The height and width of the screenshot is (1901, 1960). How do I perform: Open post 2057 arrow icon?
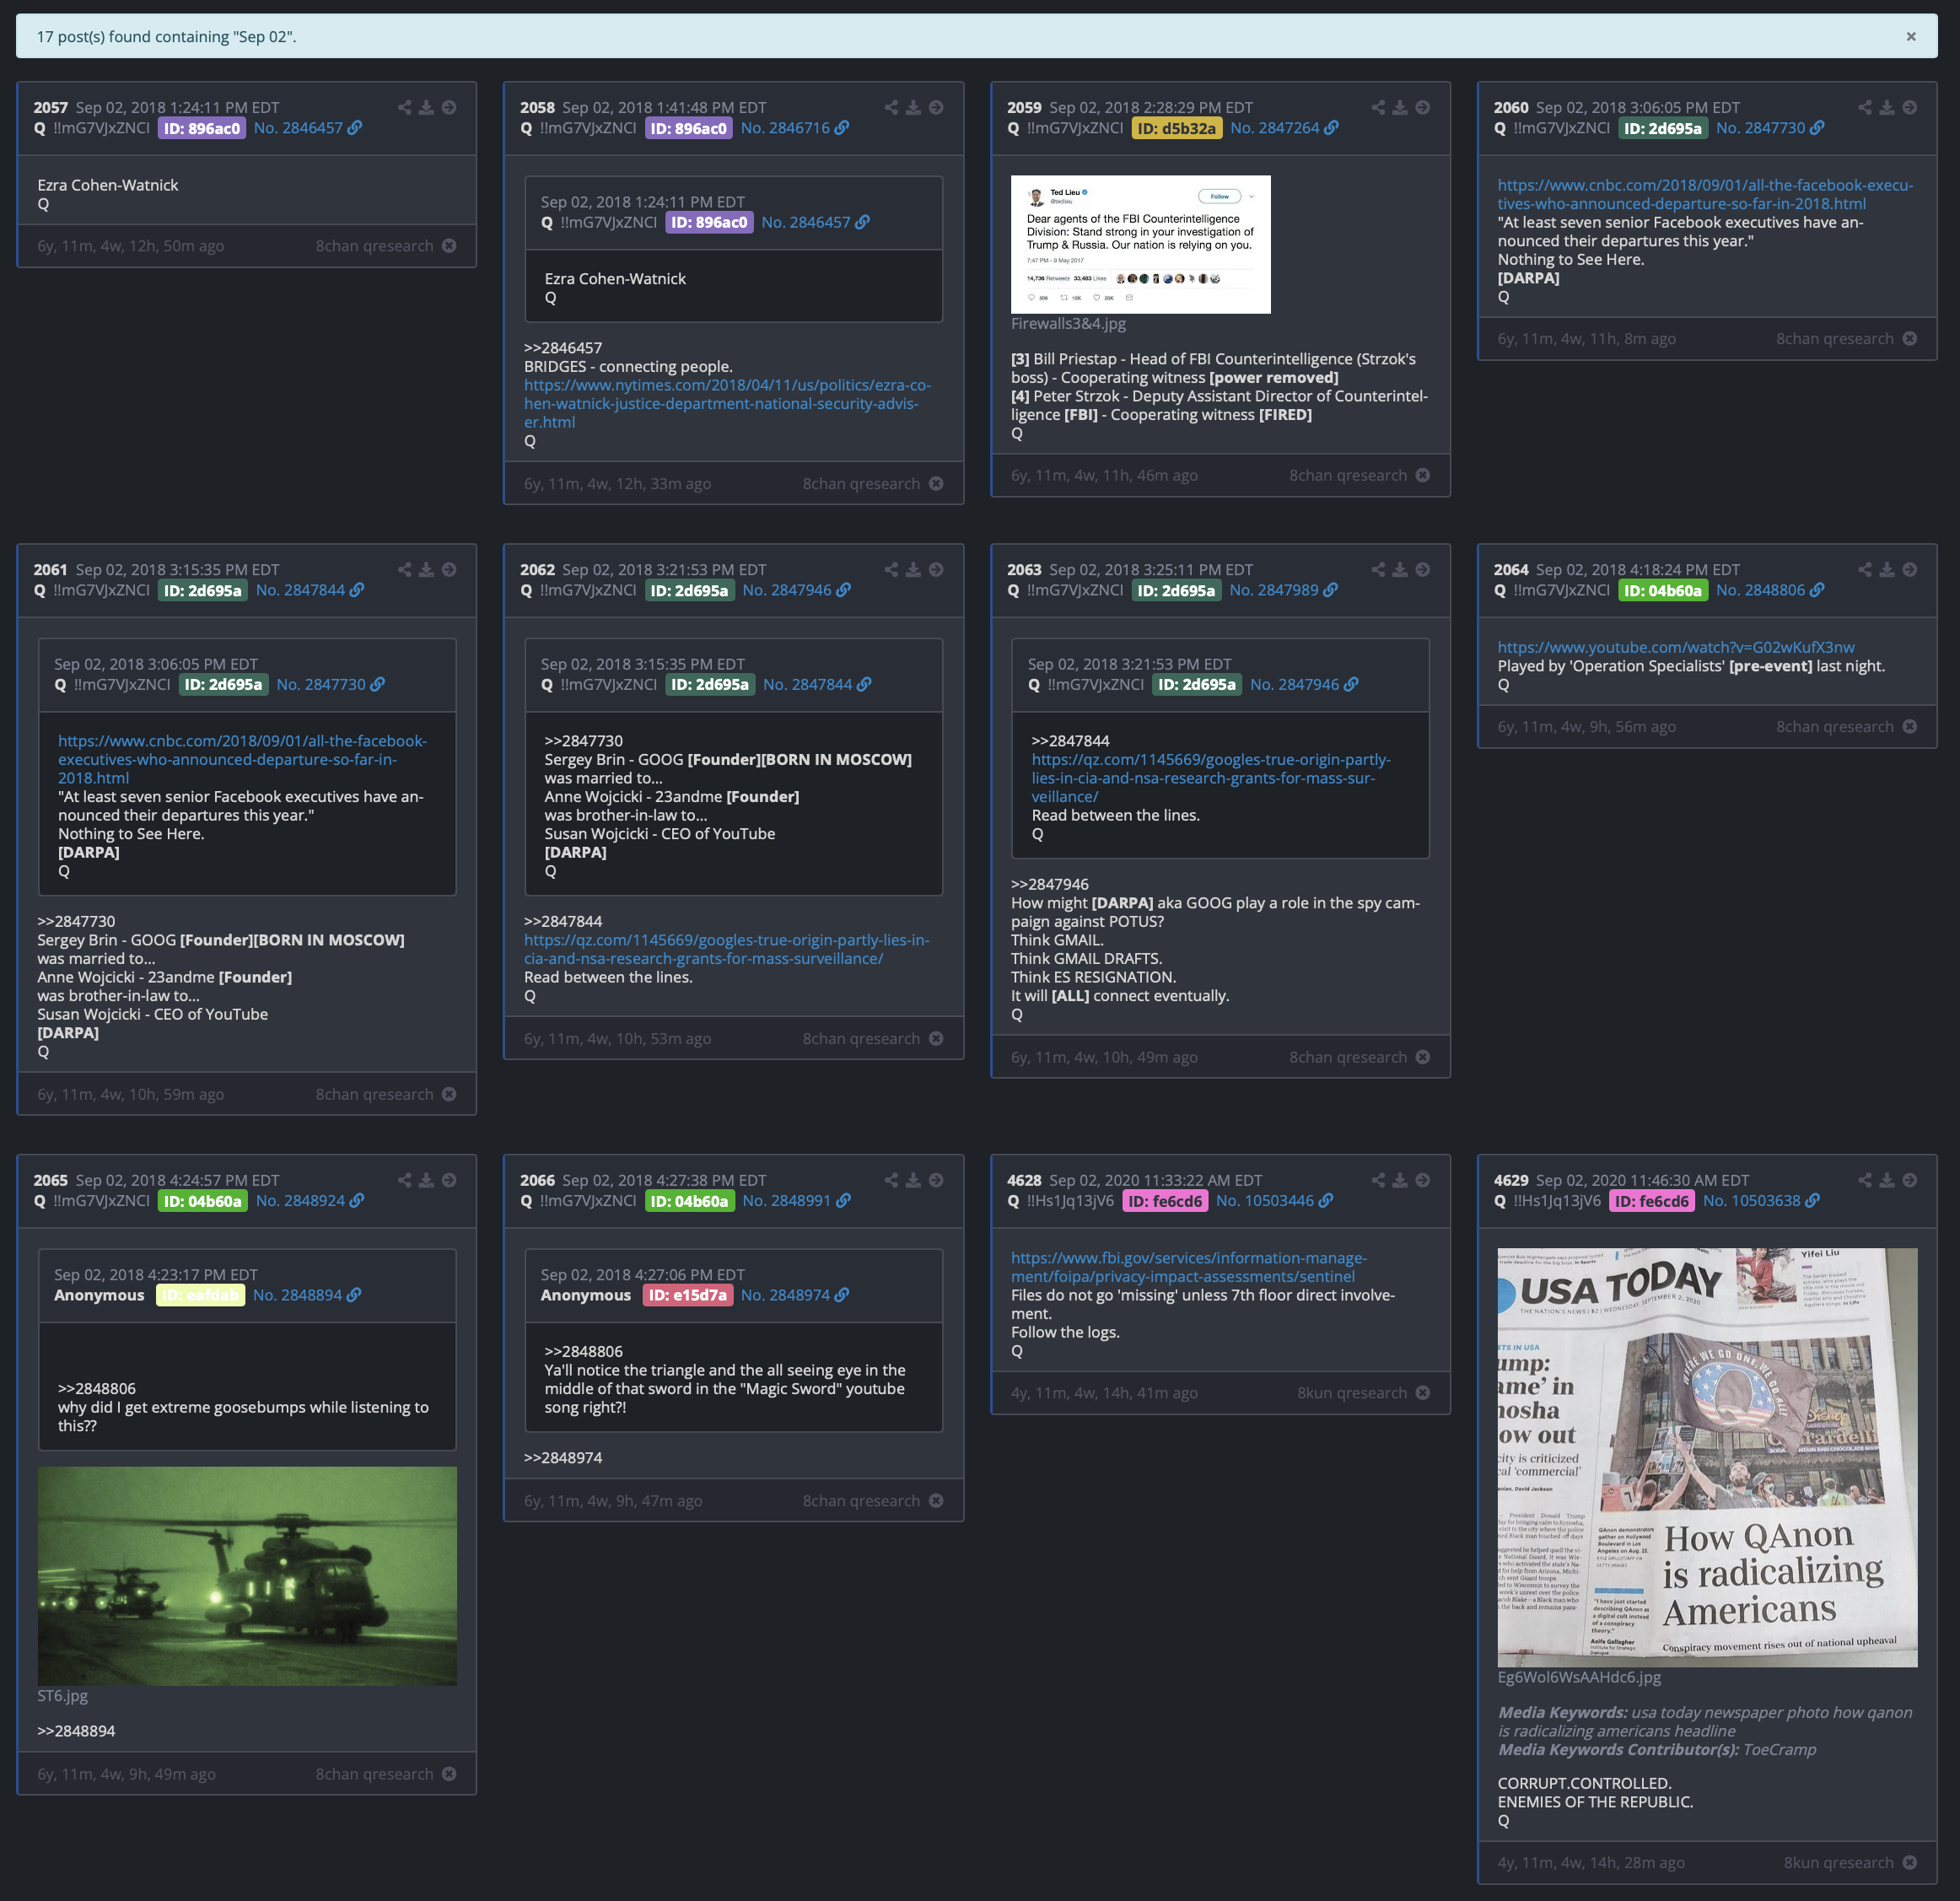[449, 108]
